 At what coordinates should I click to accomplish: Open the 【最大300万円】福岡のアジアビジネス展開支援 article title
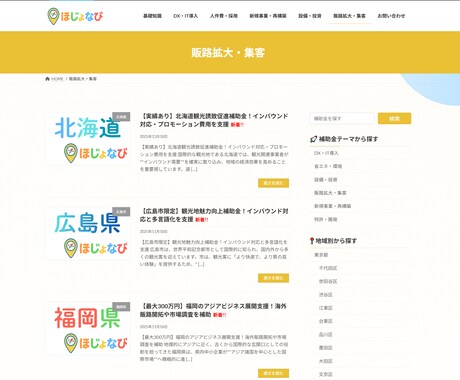[x=213, y=310]
